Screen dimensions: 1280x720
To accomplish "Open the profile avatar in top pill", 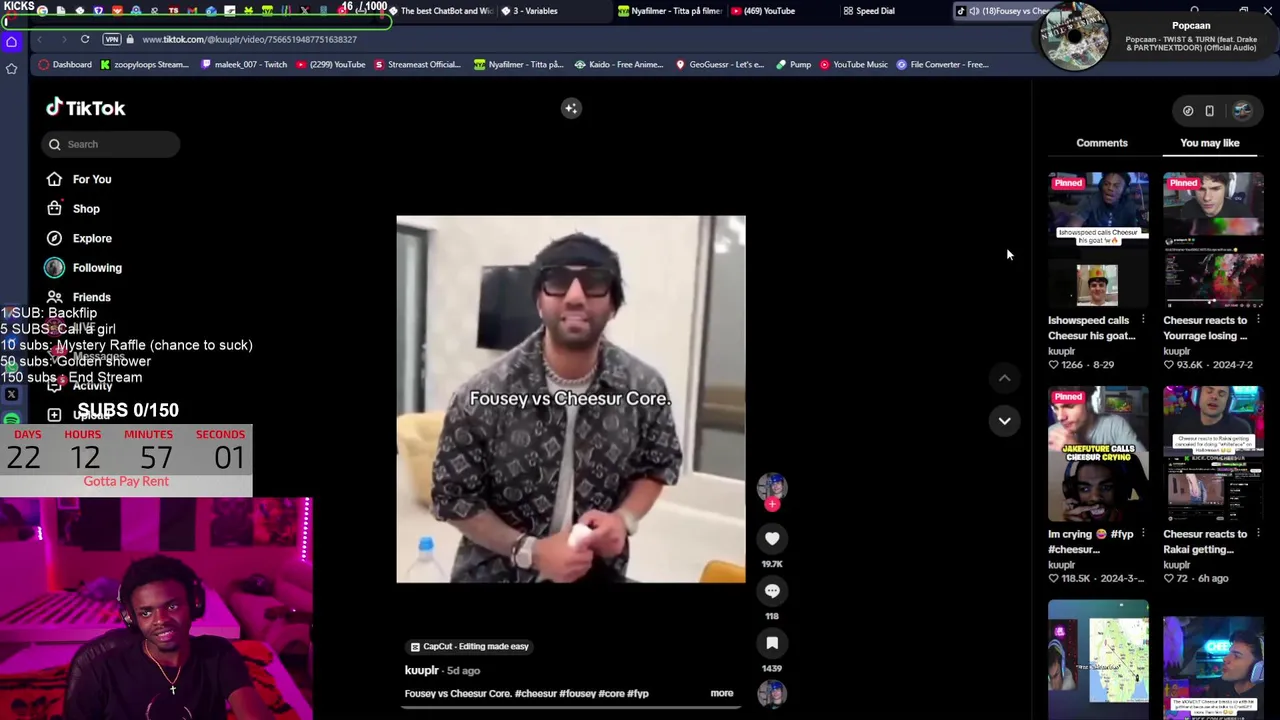I will [1243, 111].
